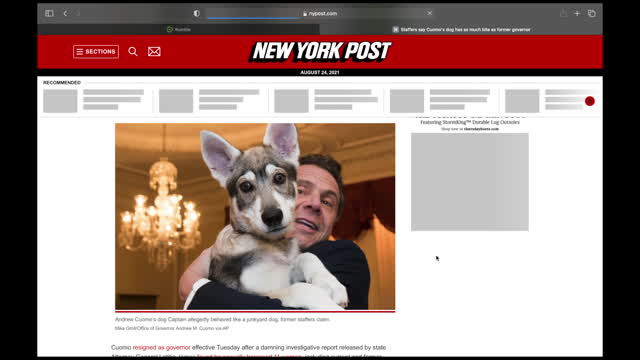This screenshot has width=640, height=360.
Task: Switch to the Rumble tab
Action: [178, 29]
